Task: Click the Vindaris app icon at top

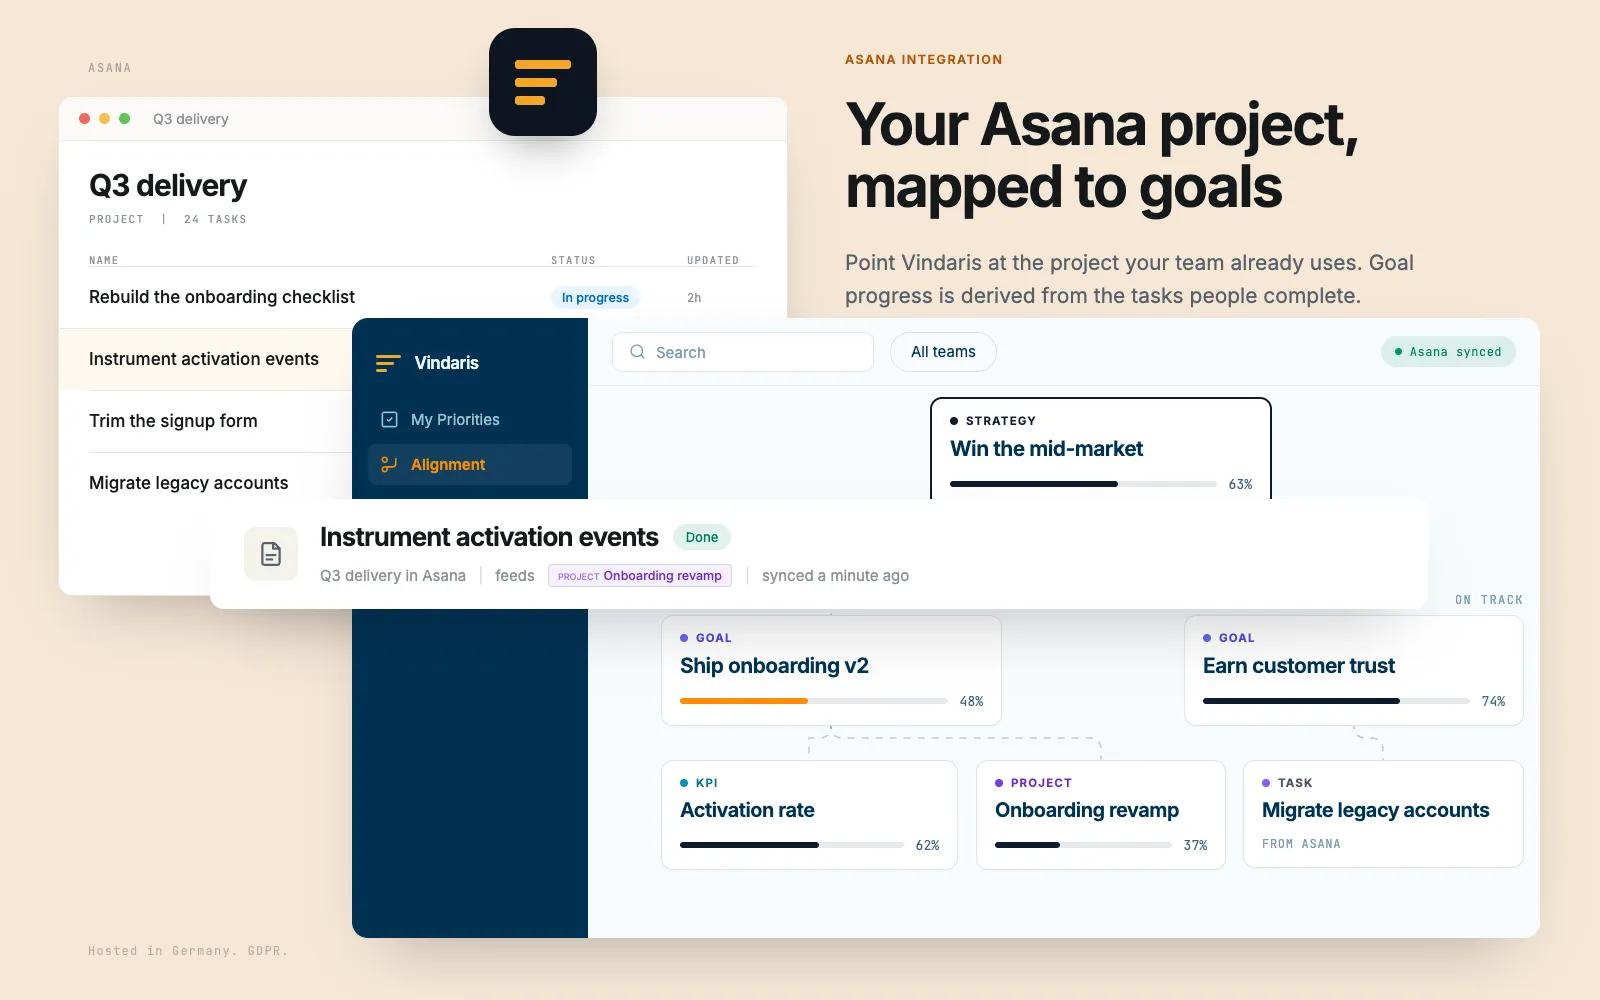Action: click(x=543, y=82)
